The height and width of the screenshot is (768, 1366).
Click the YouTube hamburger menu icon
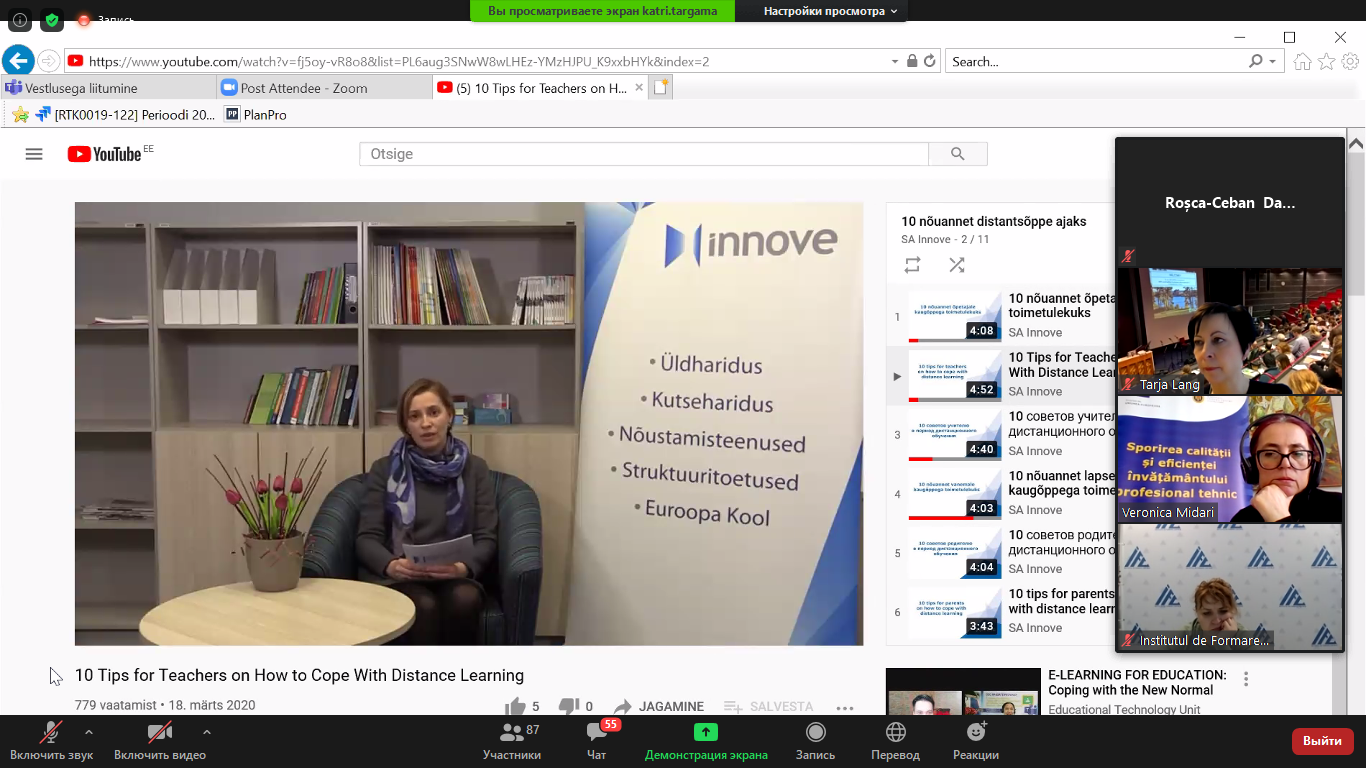point(34,154)
